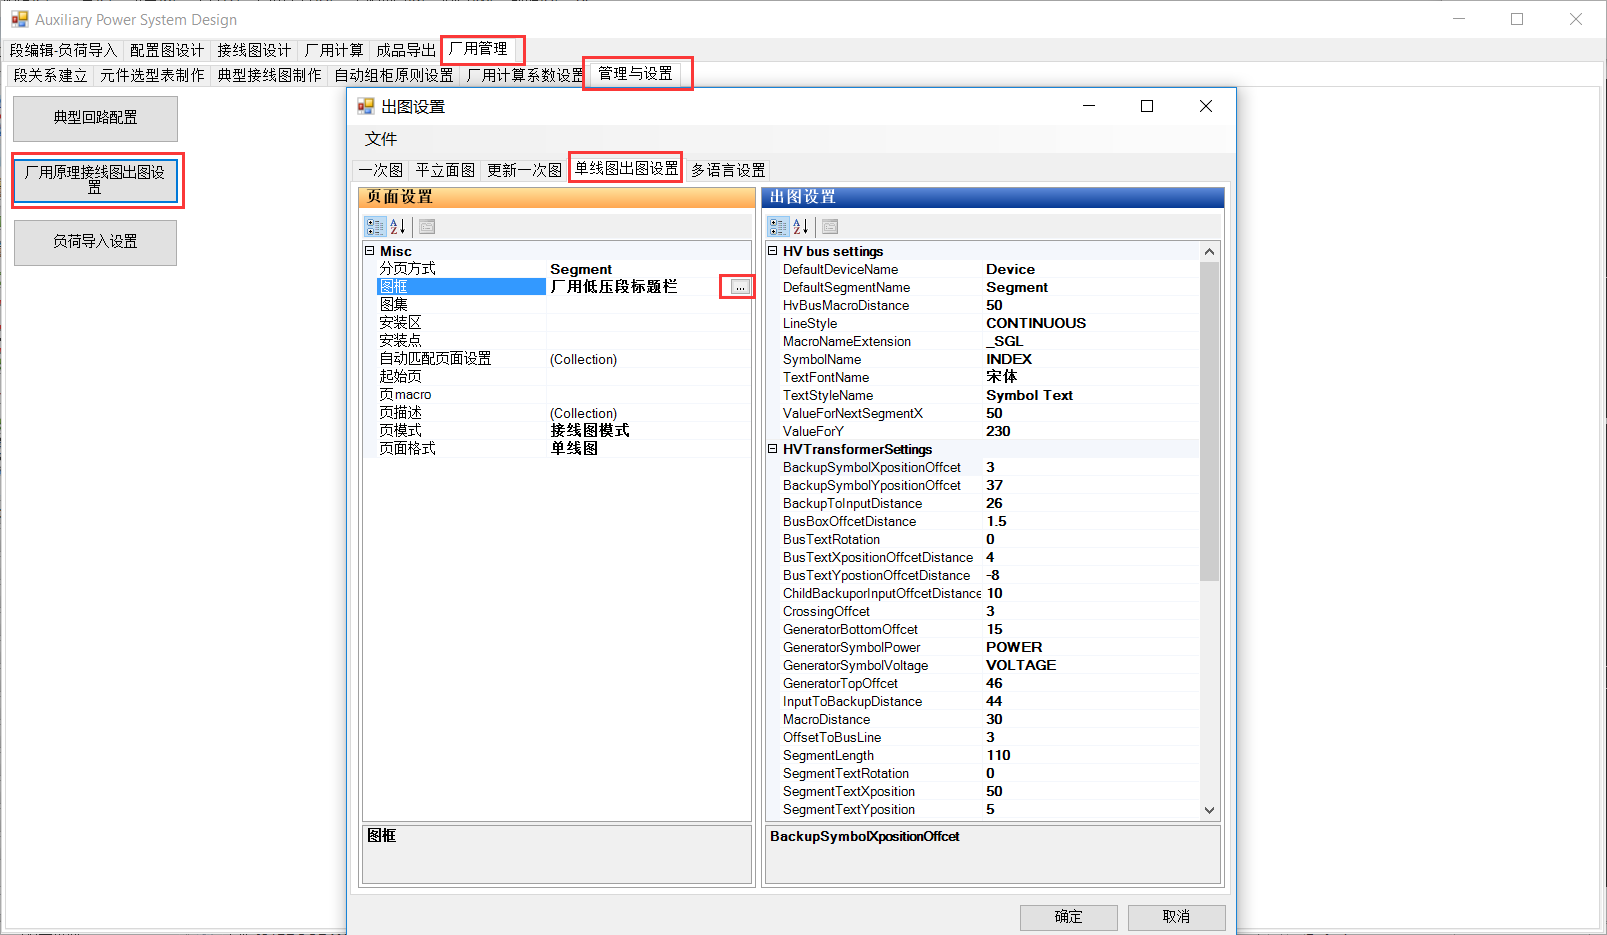Viewport: 1607px width, 935px height.
Task: Select the 厂用计算系数设置 sub-tab
Action: (x=525, y=75)
